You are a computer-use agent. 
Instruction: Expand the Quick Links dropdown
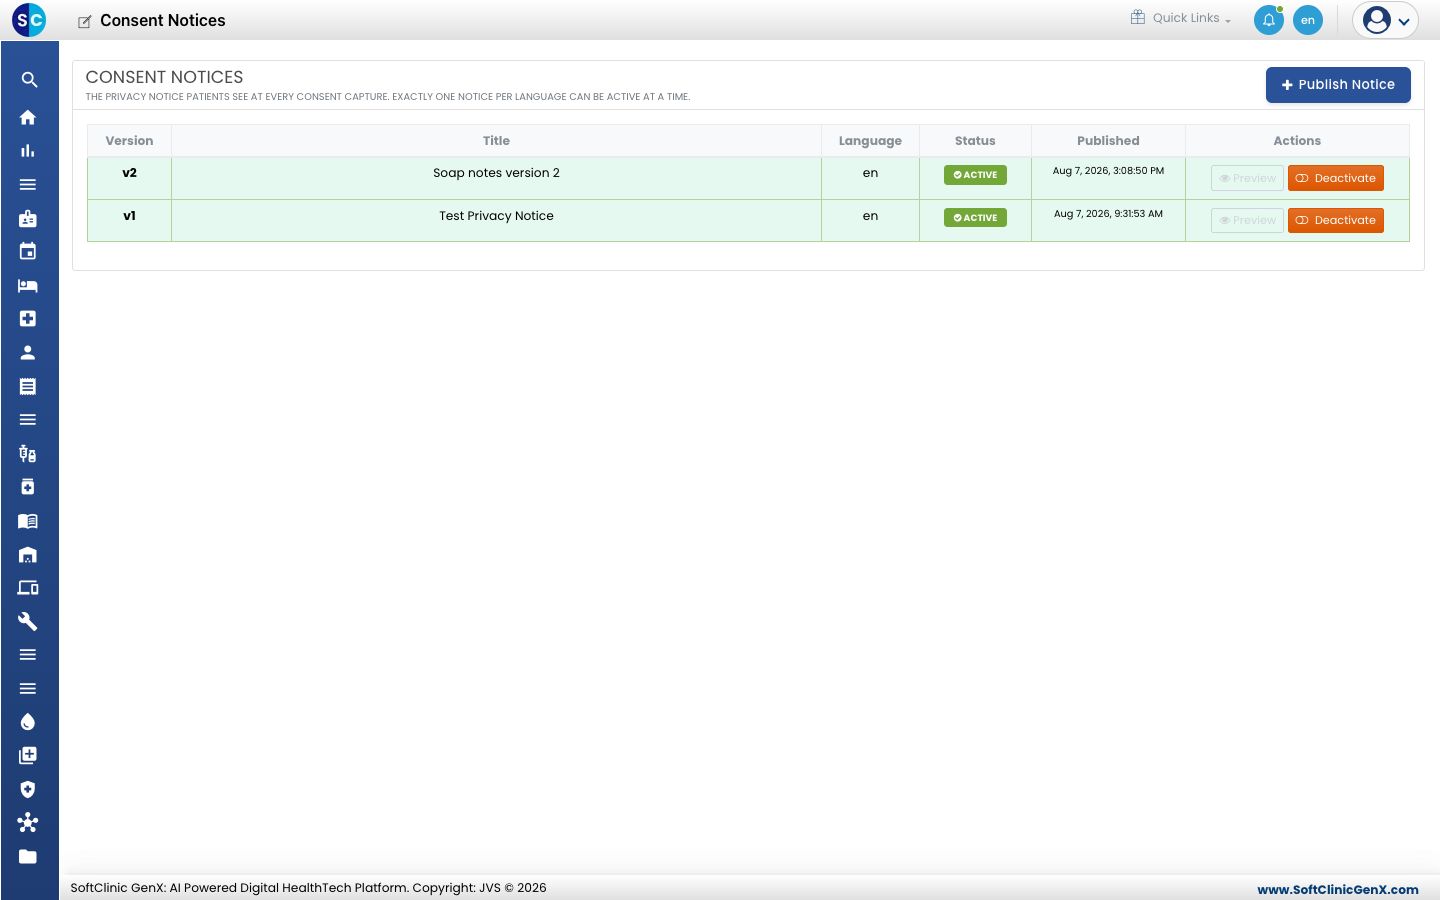pos(1181,18)
